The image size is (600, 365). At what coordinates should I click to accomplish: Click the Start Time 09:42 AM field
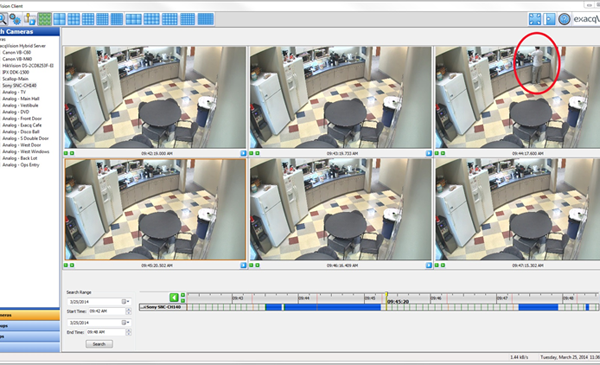coord(107,311)
